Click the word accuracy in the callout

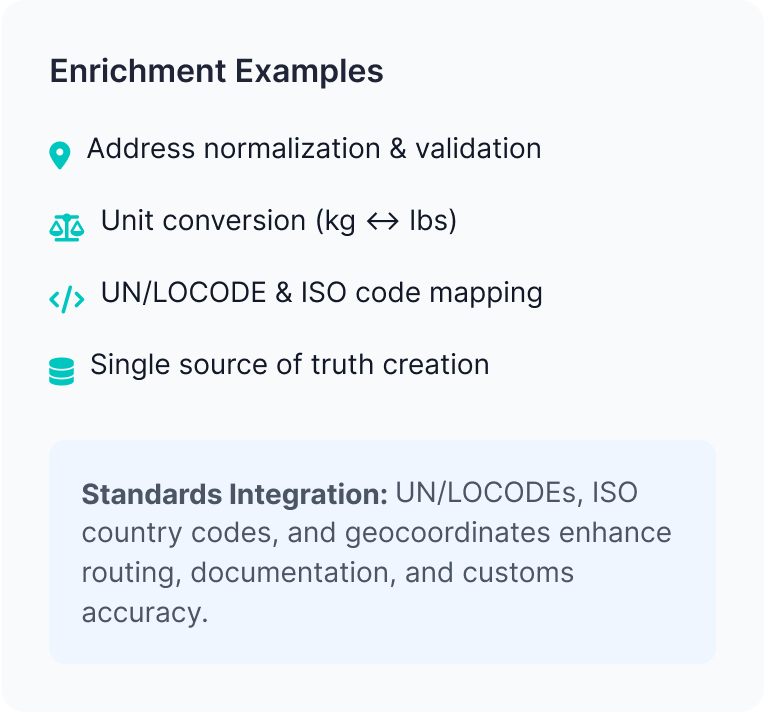pos(145,614)
